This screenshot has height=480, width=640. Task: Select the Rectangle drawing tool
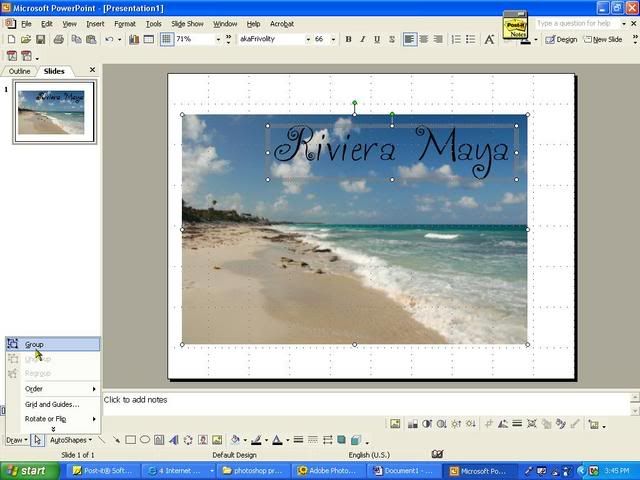tap(131, 440)
